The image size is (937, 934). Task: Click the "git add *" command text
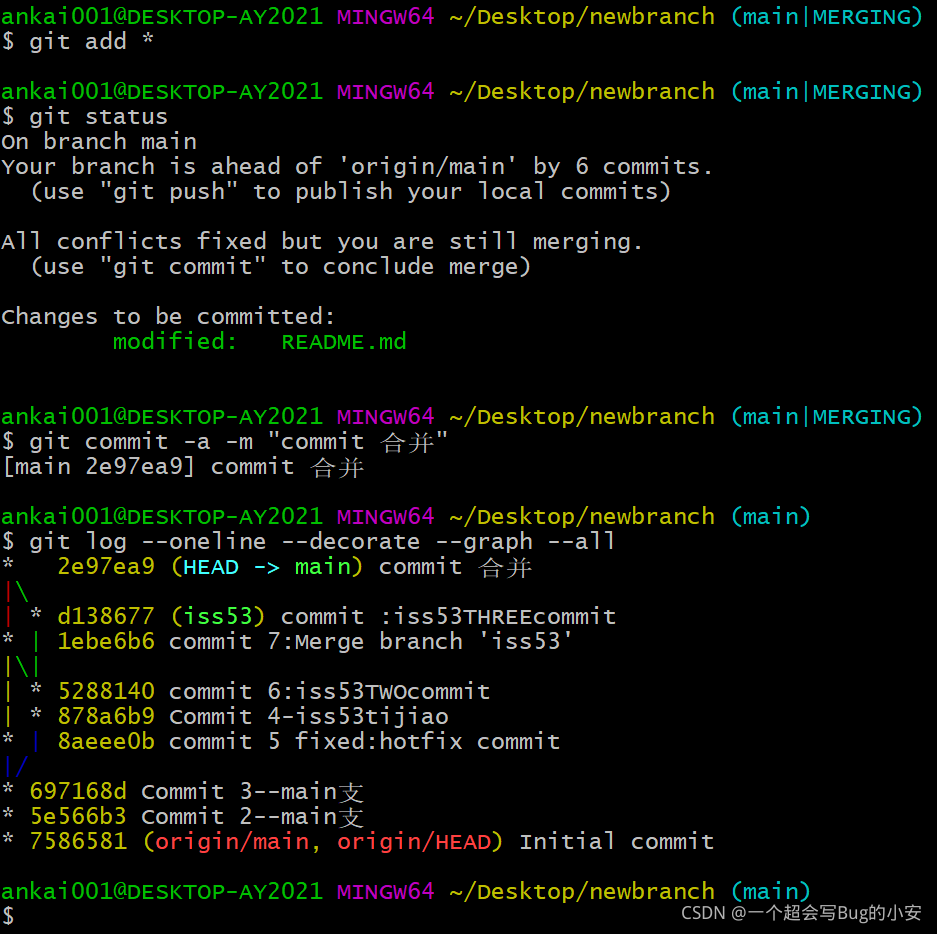click(91, 42)
